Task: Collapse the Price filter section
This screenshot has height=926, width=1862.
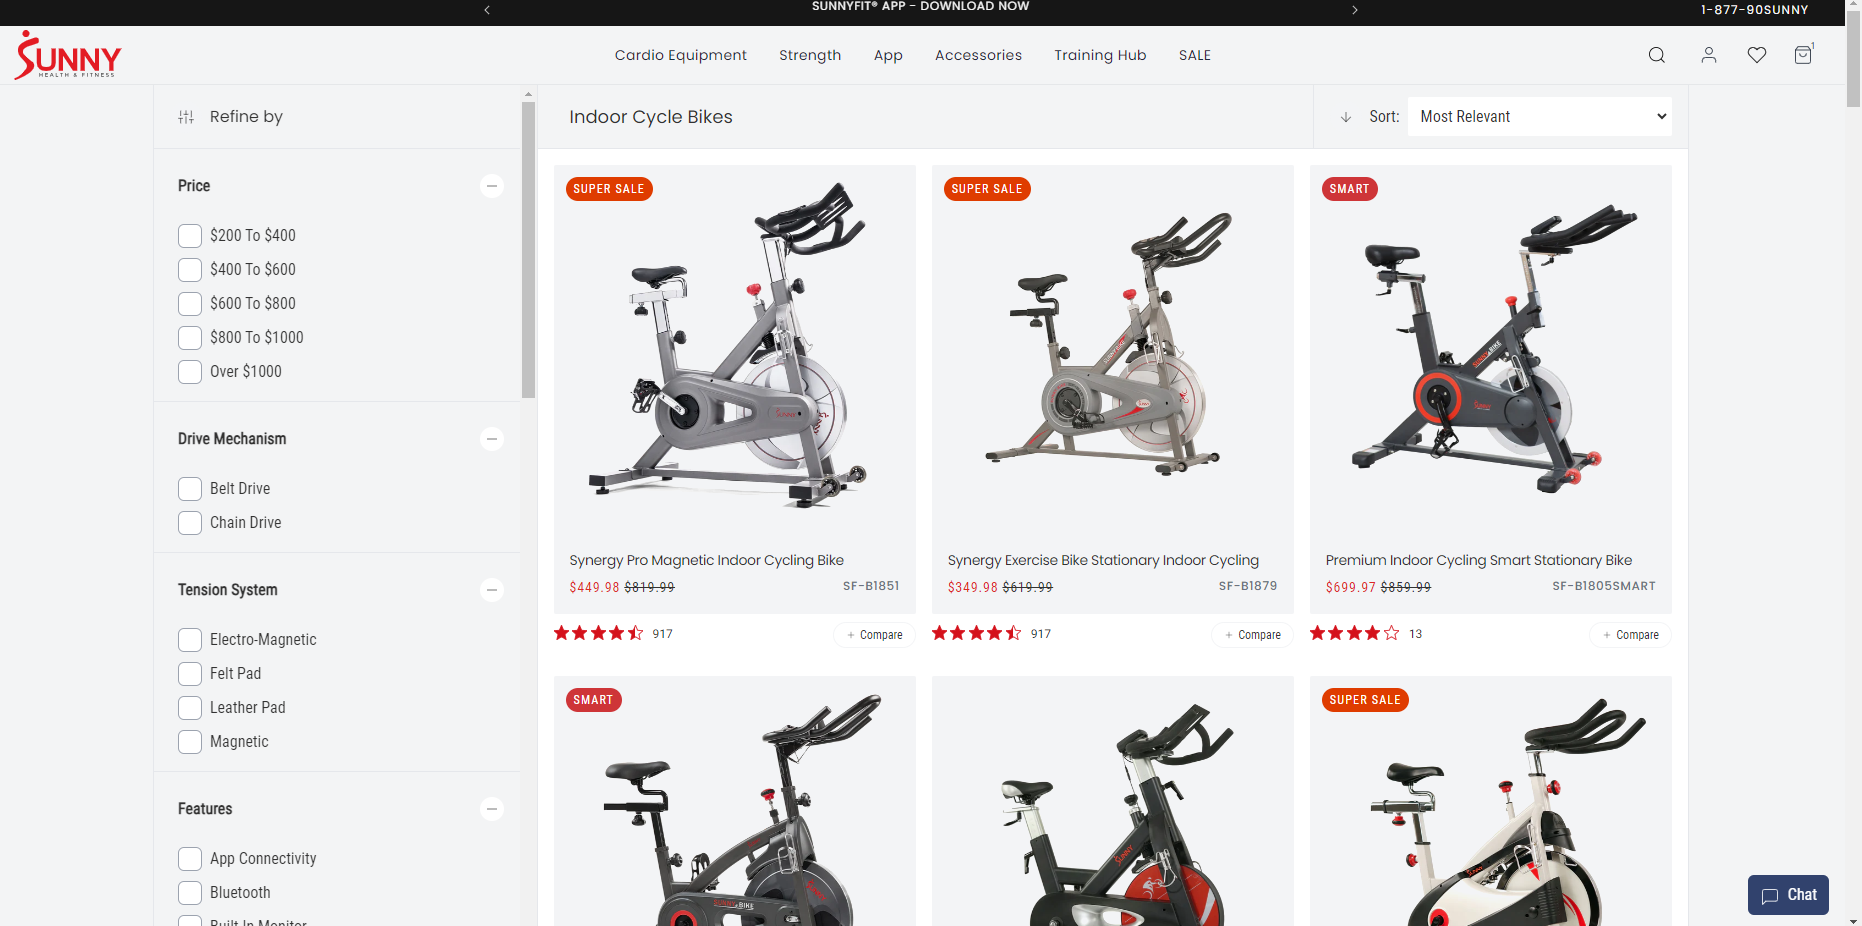Action: pos(492,186)
